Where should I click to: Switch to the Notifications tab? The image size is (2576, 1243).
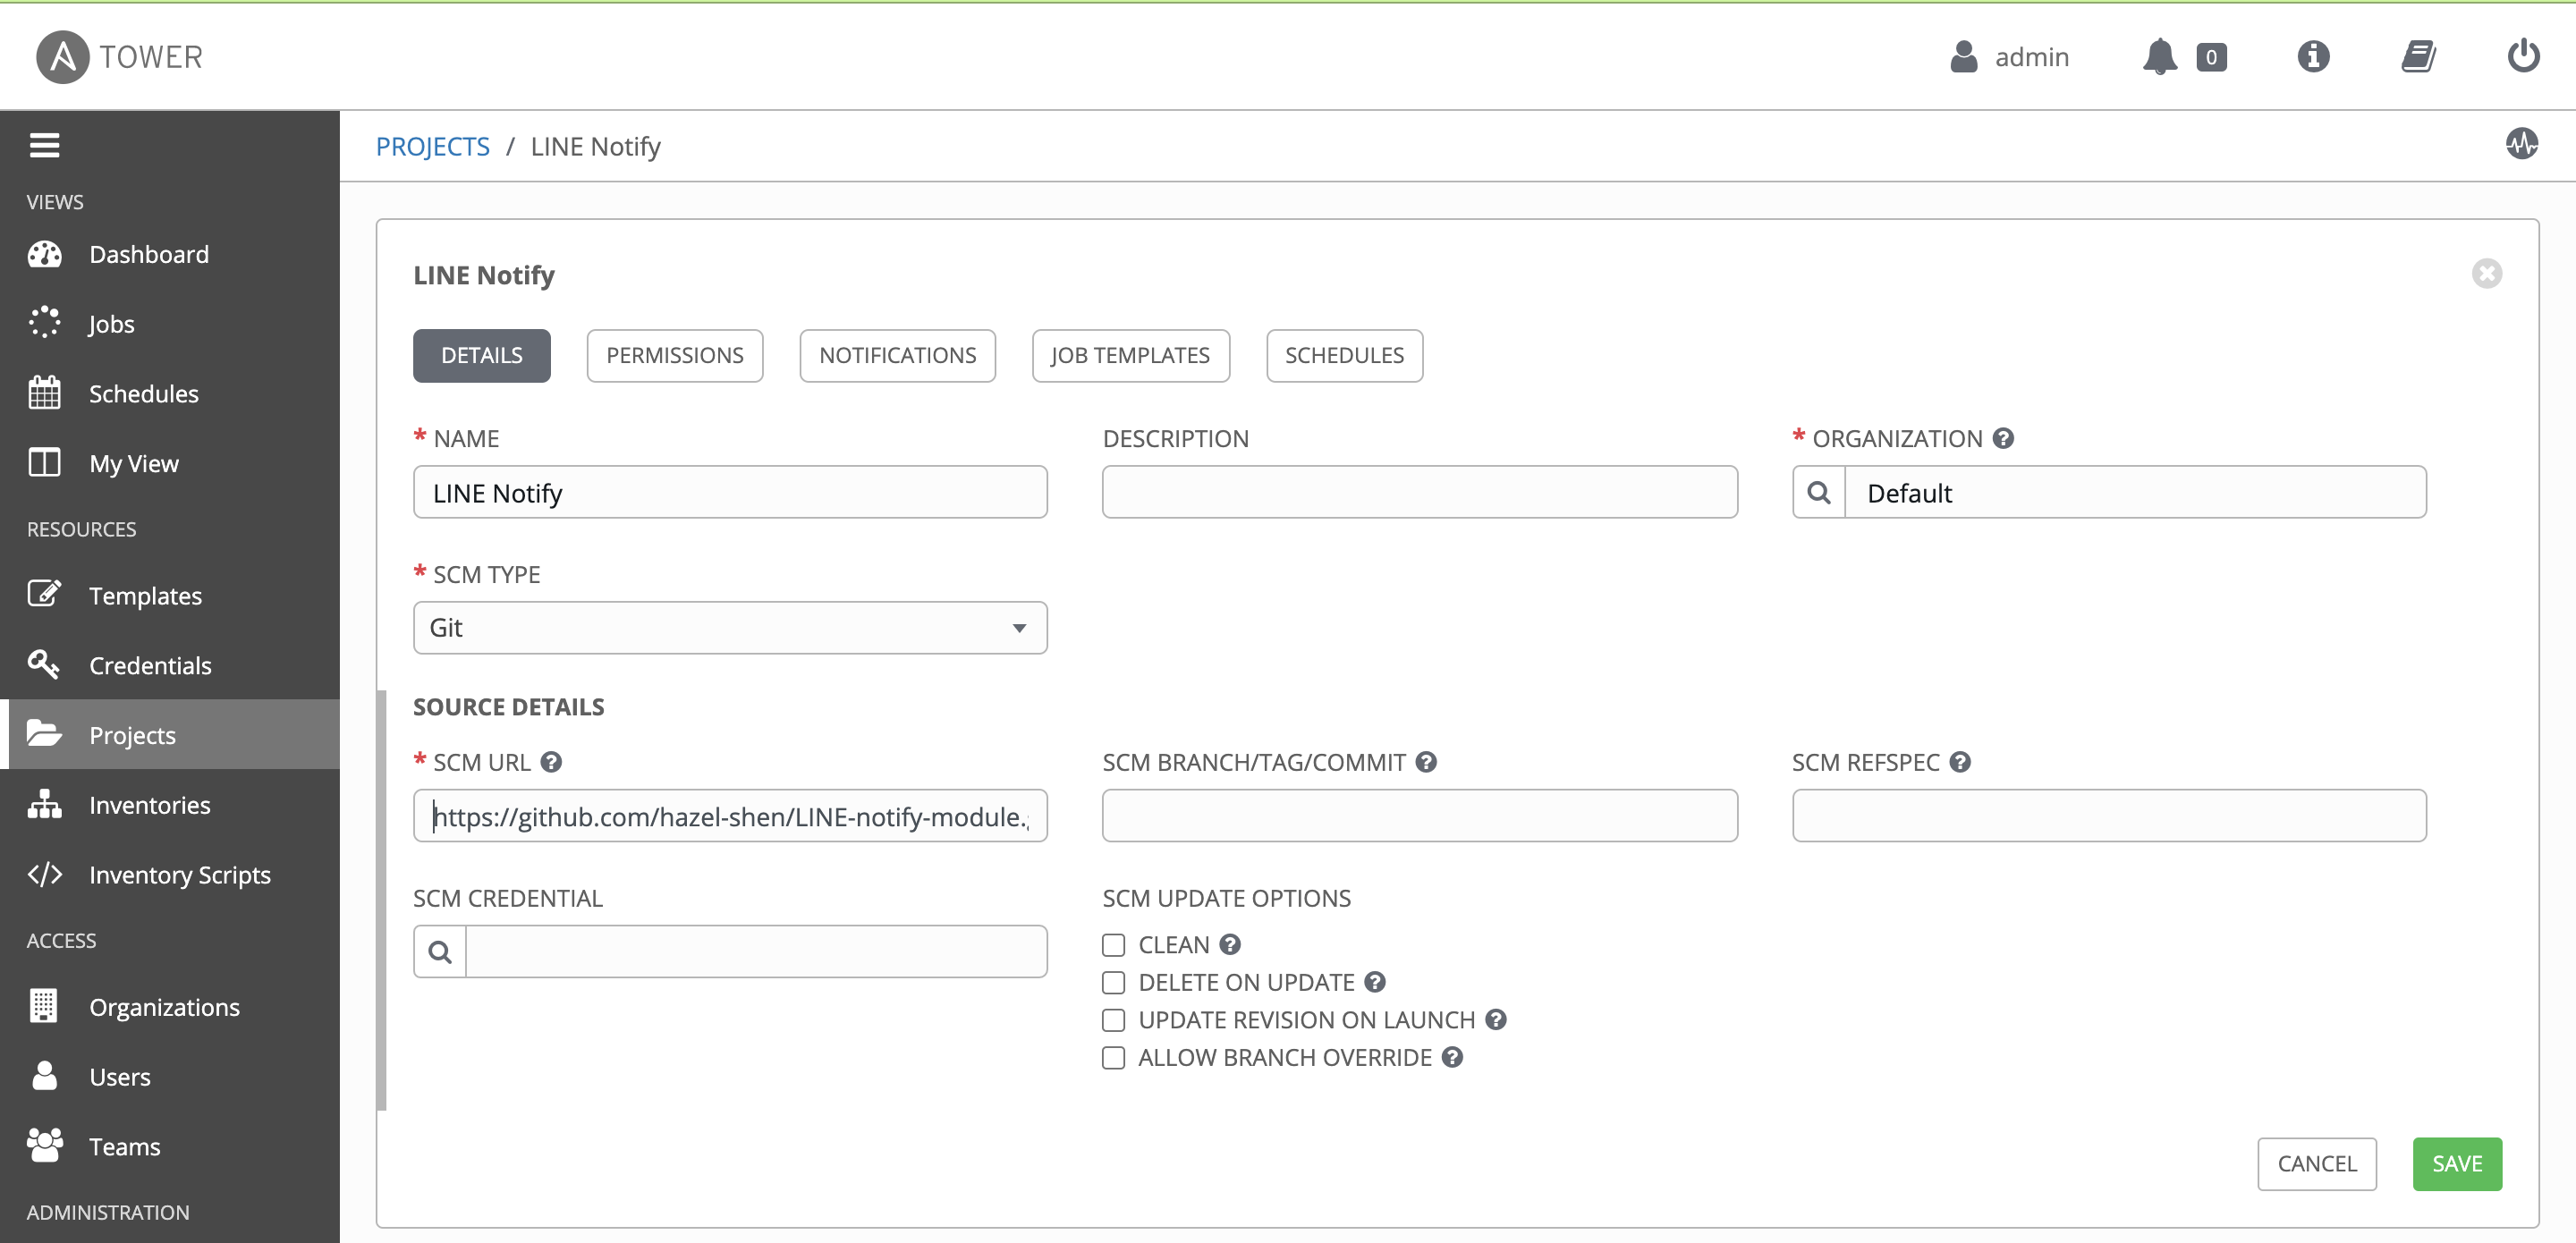point(897,355)
